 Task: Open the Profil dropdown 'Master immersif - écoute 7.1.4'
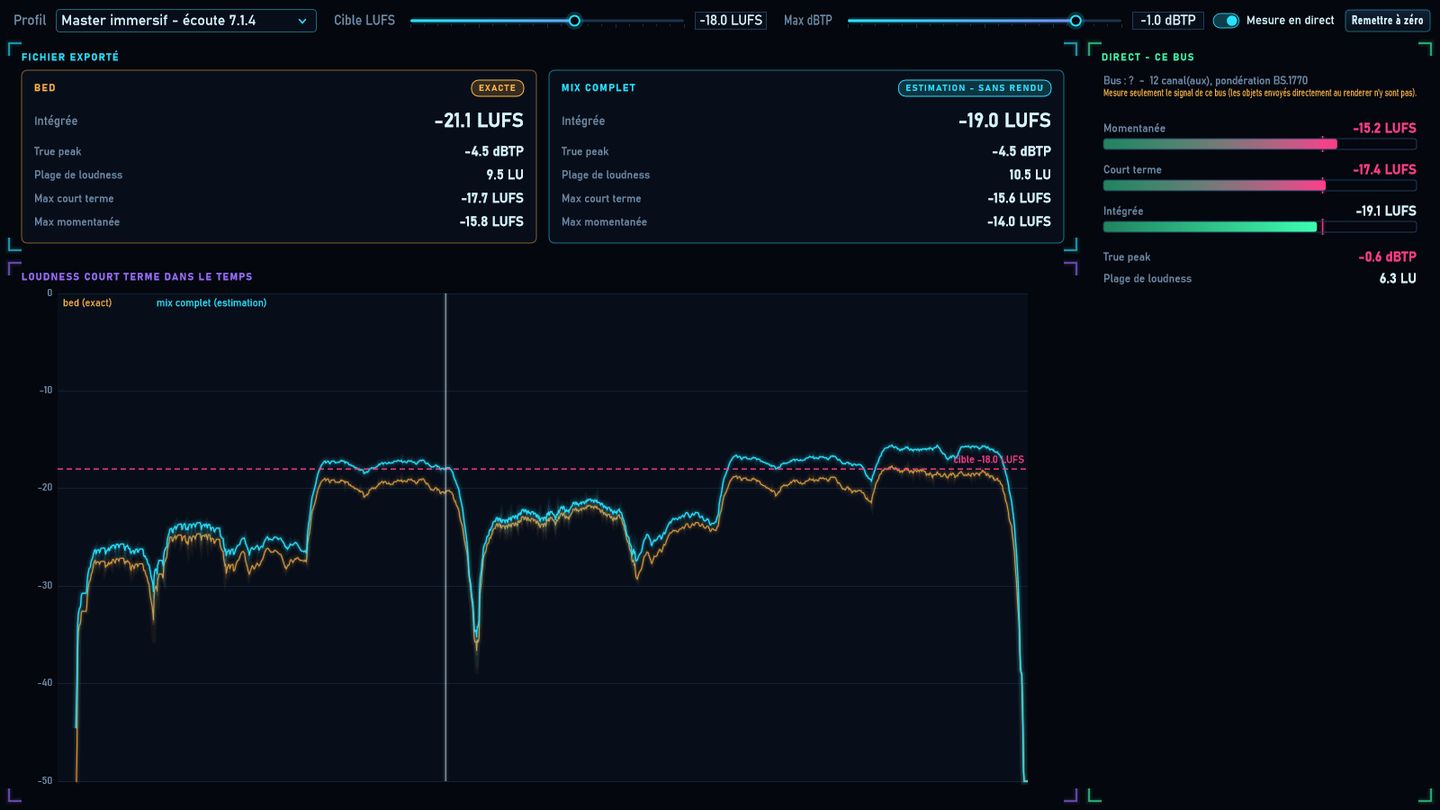186,20
